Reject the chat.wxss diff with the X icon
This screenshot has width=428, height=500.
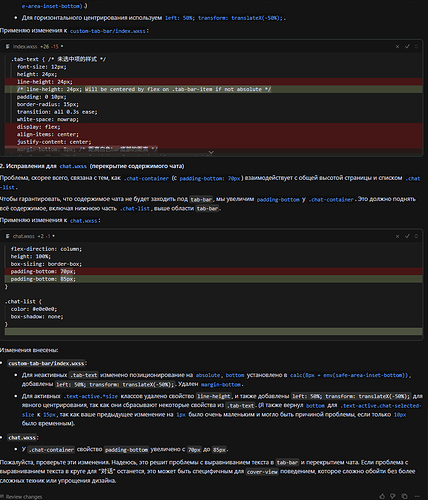tap(397, 236)
